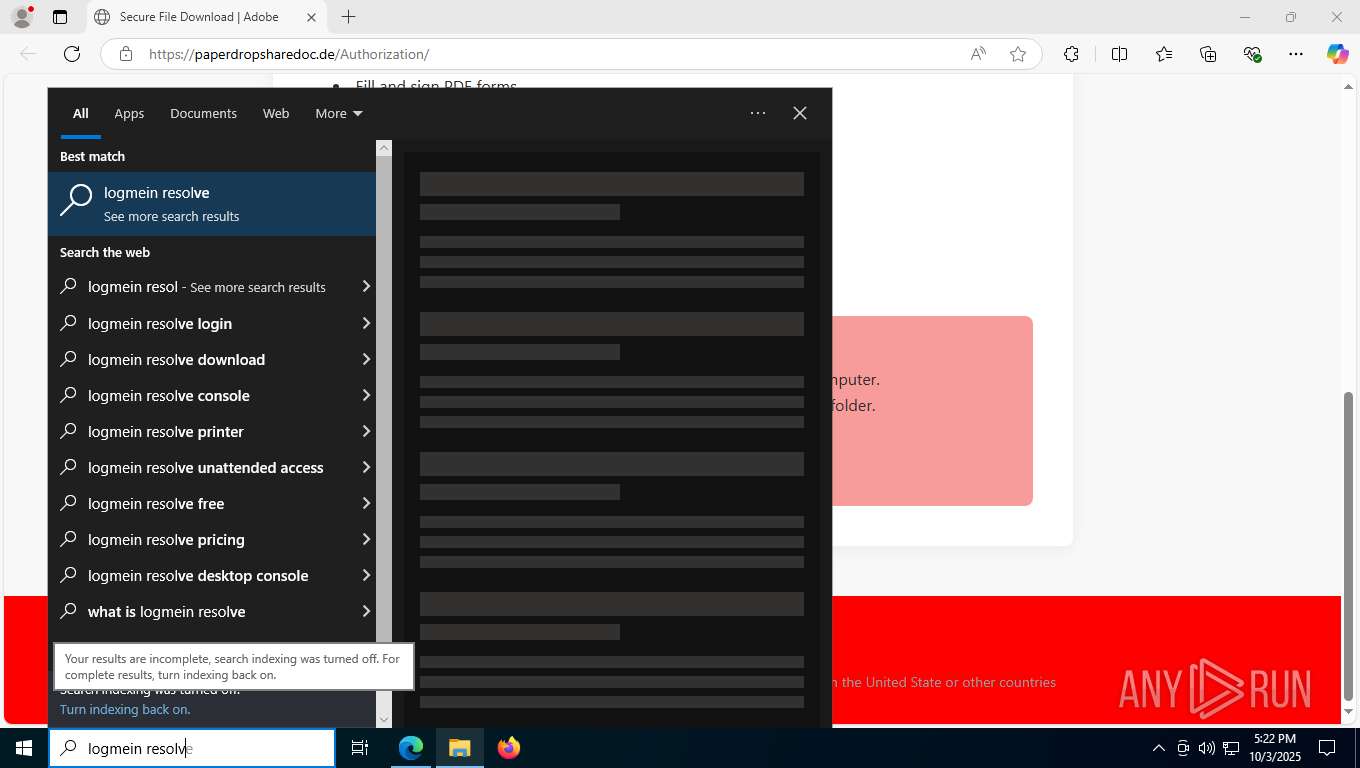Viewport: 1360px width, 768px height.
Task: Expand arrow for what is logmein resolve
Action: (366, 611)
